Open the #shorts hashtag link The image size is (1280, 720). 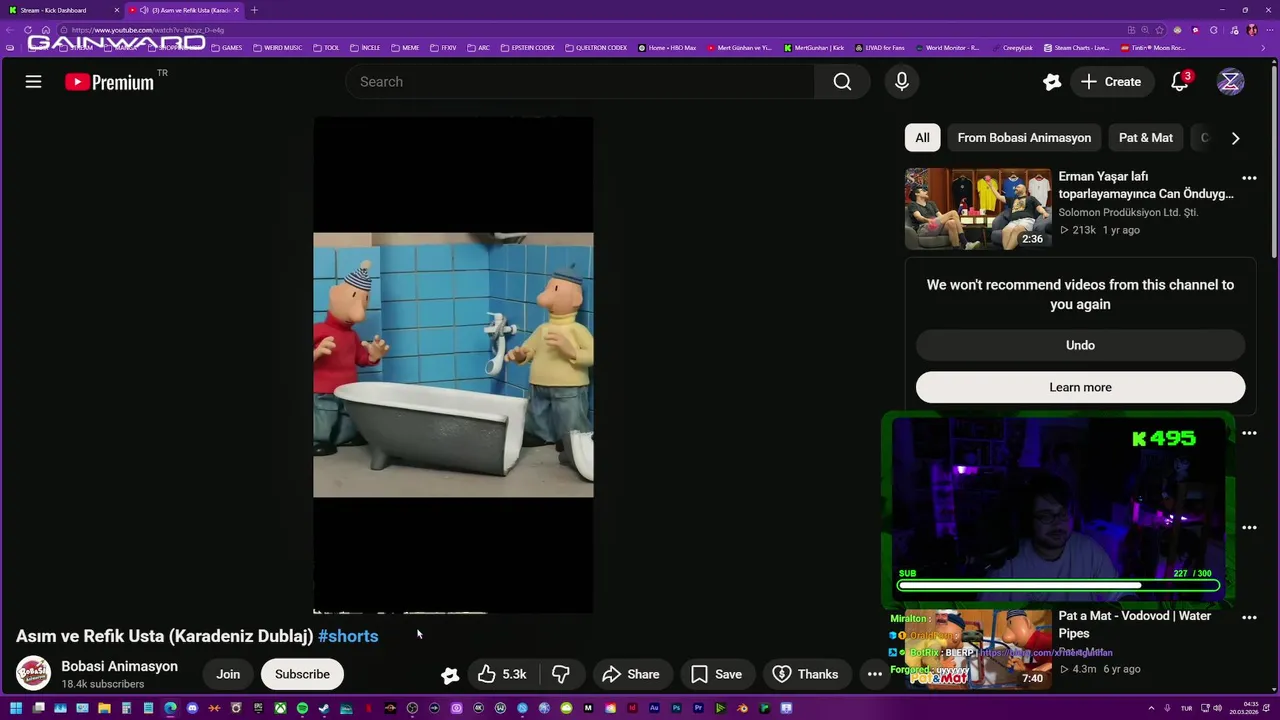348,636
